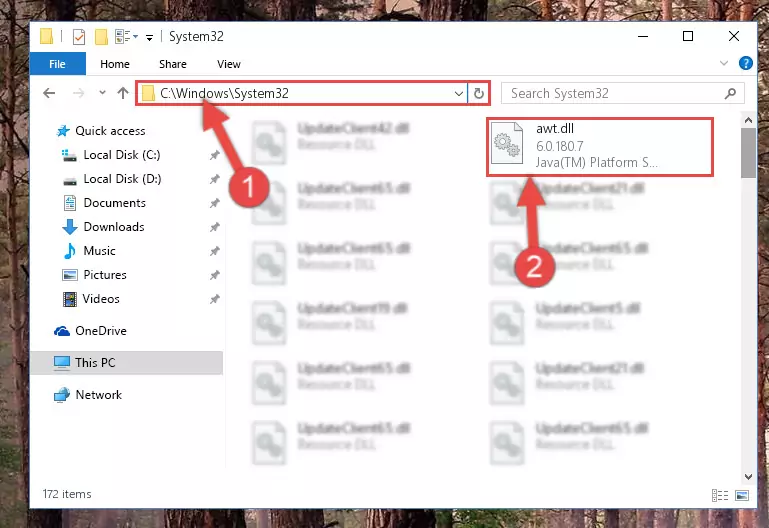Open the Share ribbon tab
Viewport: 769px width, 528px height.
pyautogui.click(x=173, y=64)
